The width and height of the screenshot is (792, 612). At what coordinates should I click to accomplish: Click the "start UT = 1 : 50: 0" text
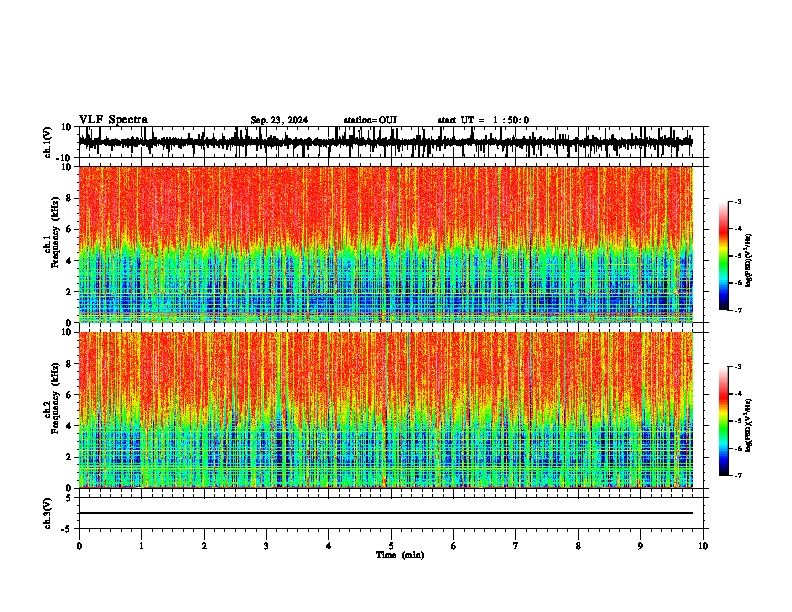[483, 120]
